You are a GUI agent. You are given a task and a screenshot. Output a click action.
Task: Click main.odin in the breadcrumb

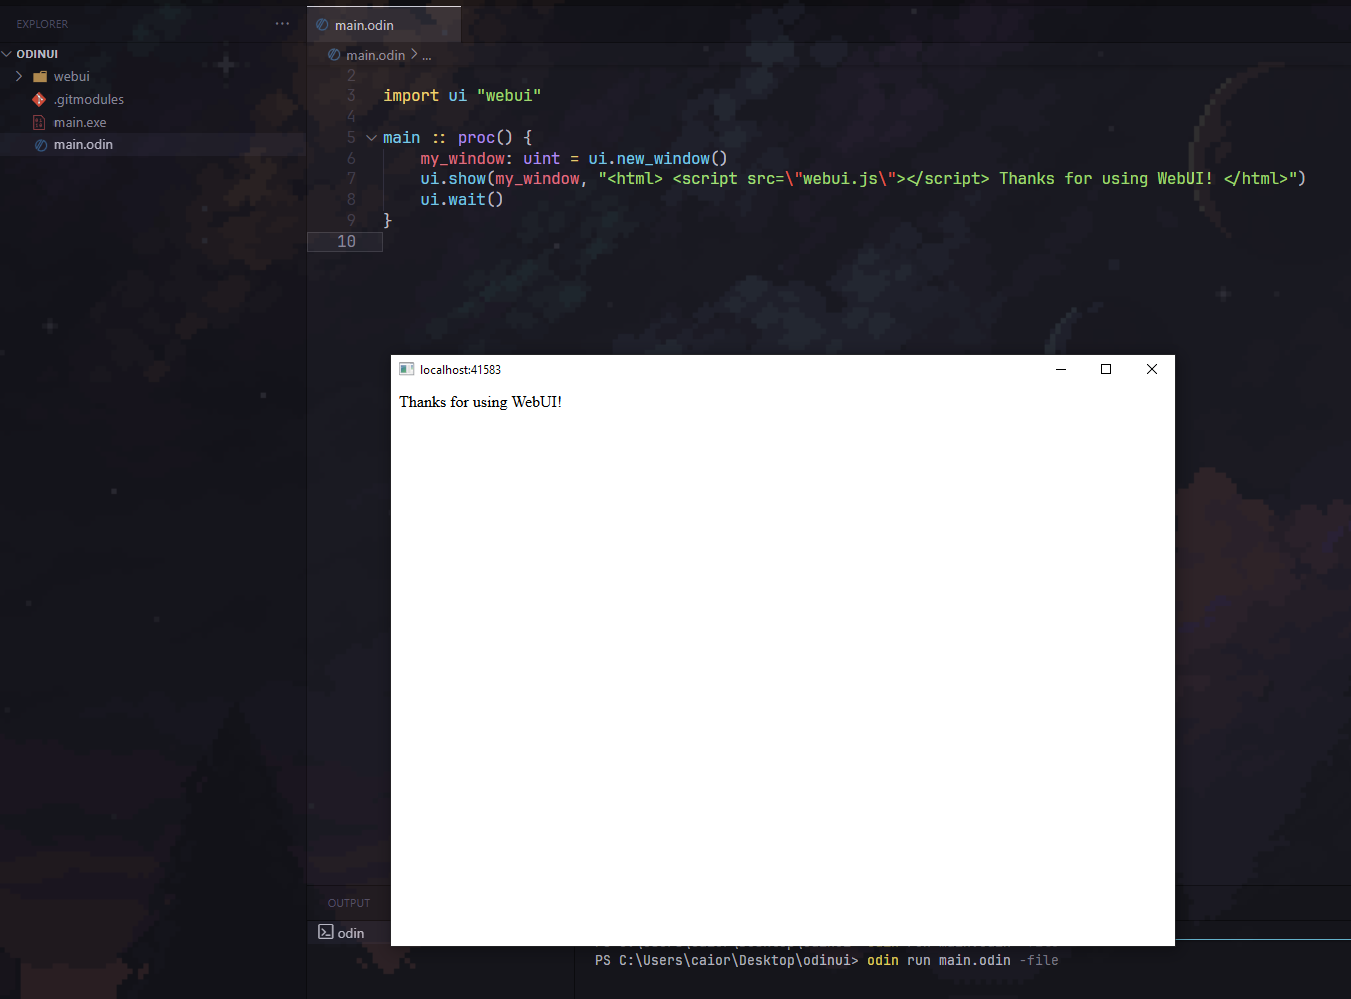375,55
